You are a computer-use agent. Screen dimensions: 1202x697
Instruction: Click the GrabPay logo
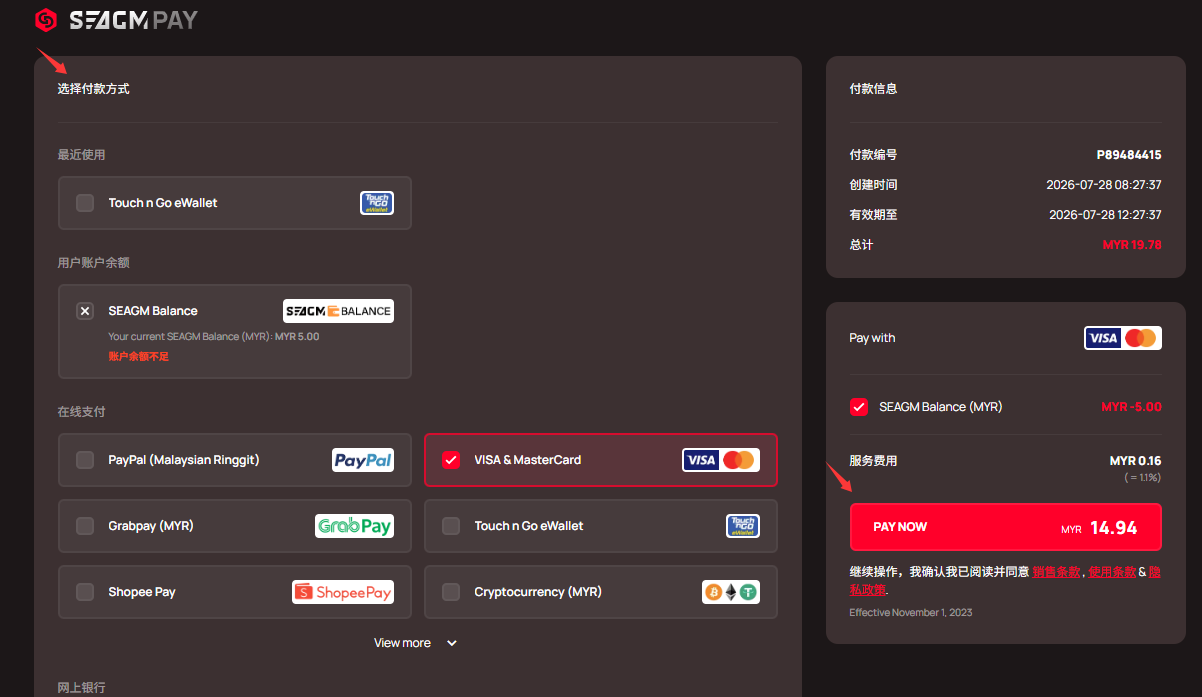[x=354, y=526]
